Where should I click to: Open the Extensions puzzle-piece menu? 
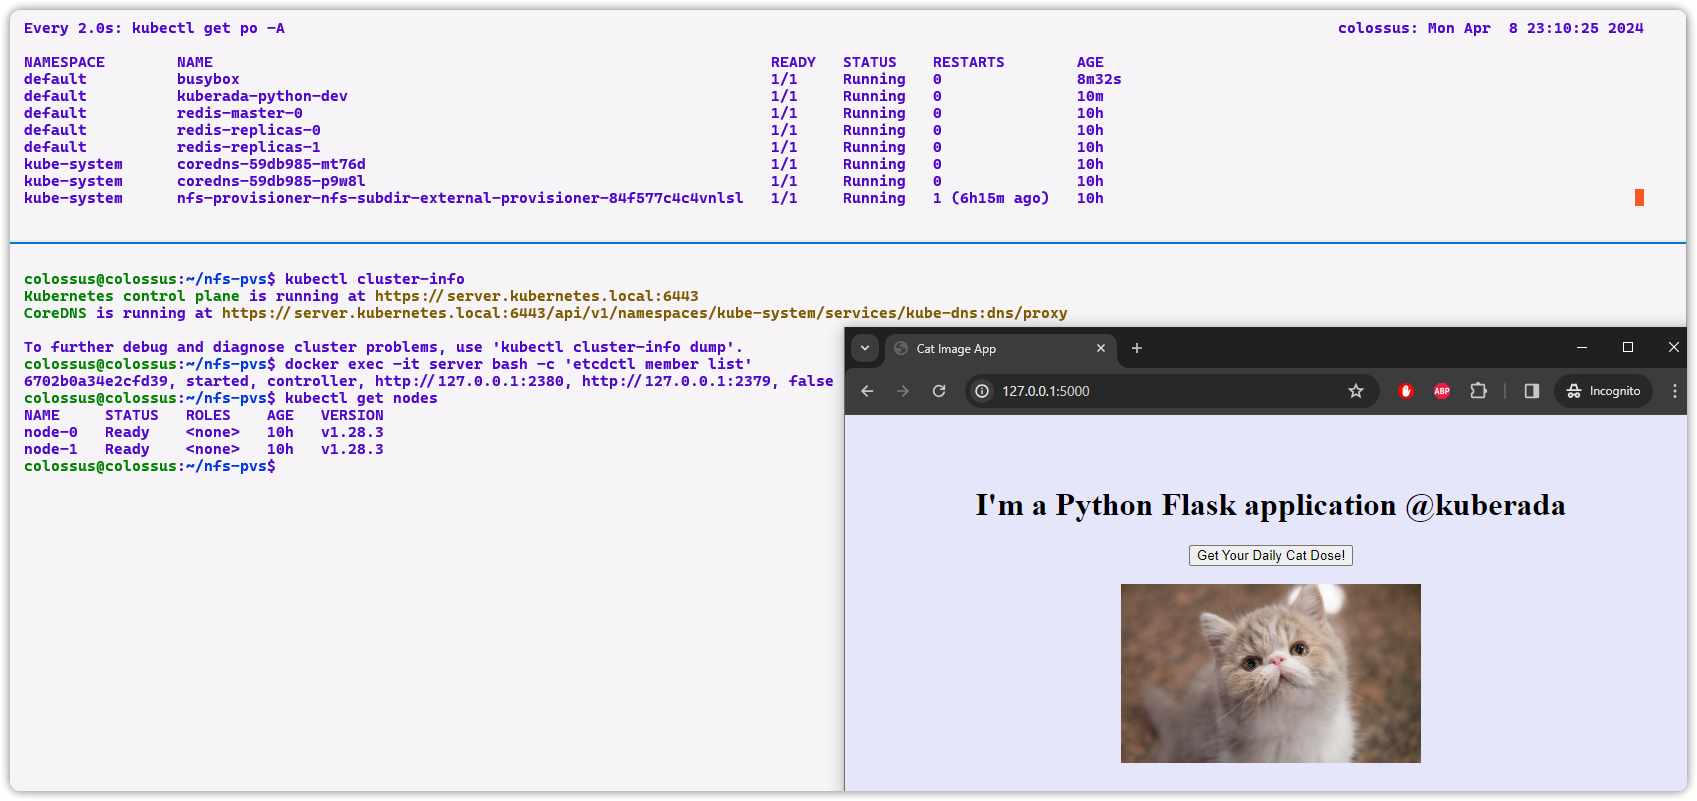tap(1478, 391)
